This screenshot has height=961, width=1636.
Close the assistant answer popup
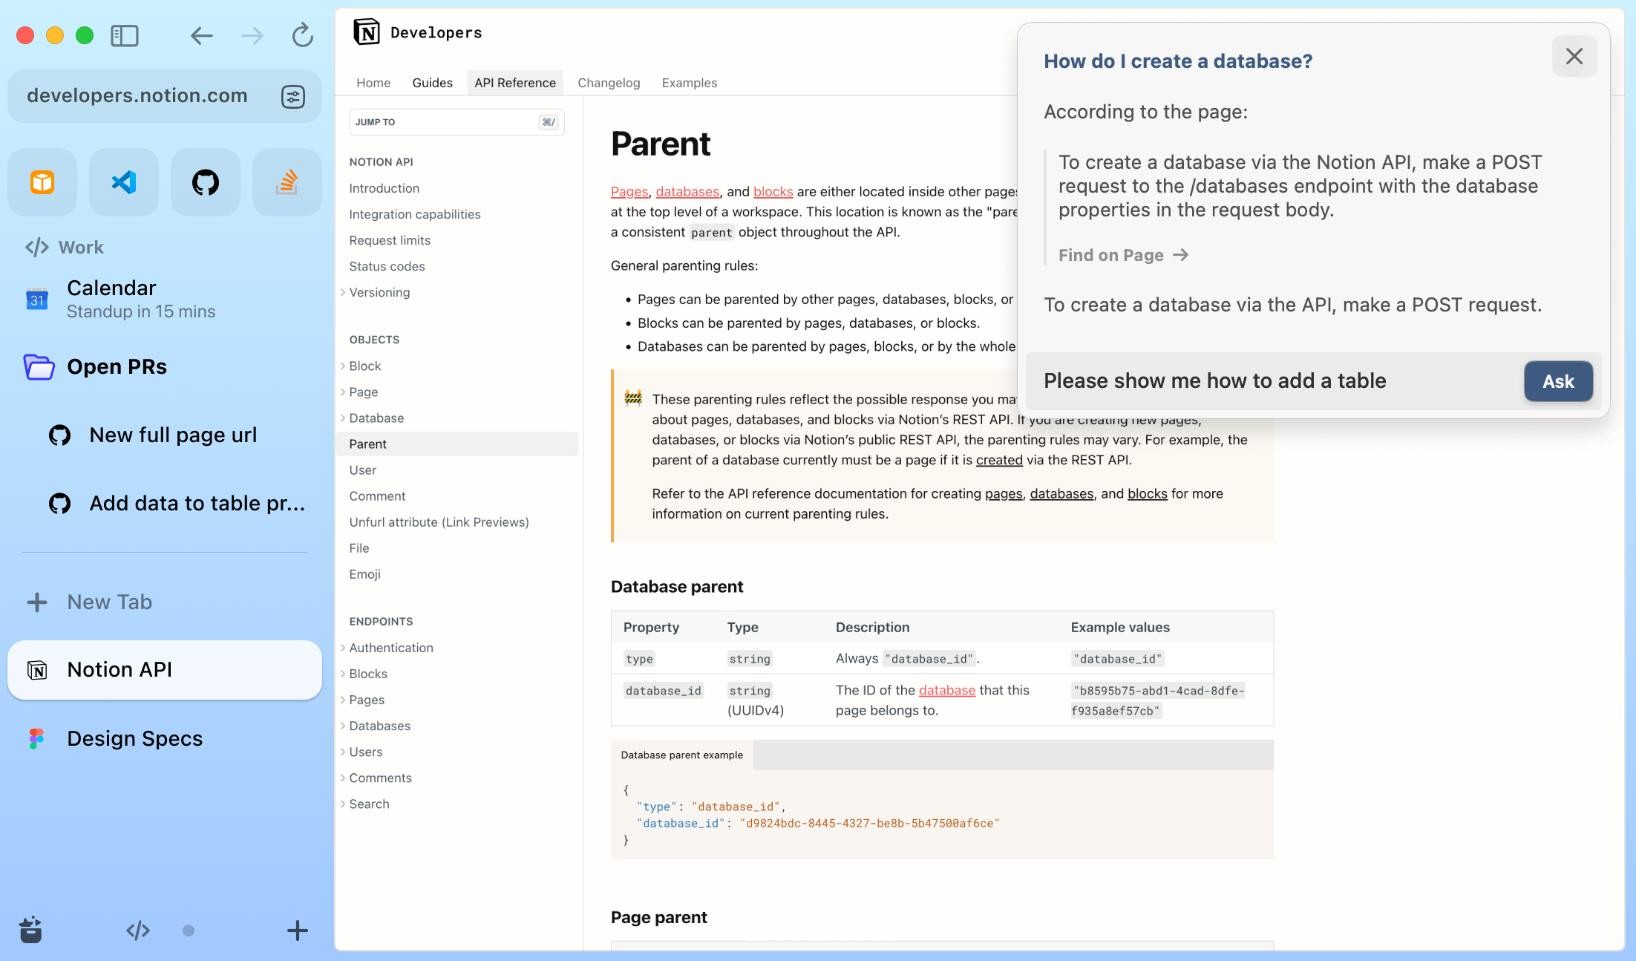[1574, 56]
